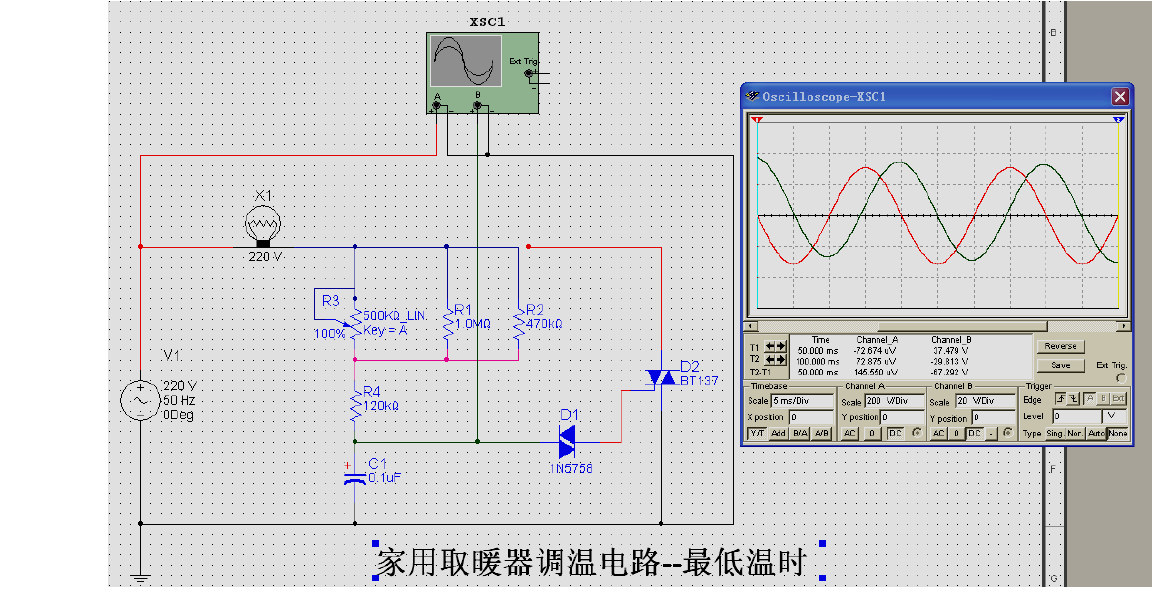This screenshot has width=1152, height=592.
Task: Move cursor T1 right with its arrow
Action: pos(781,347)
